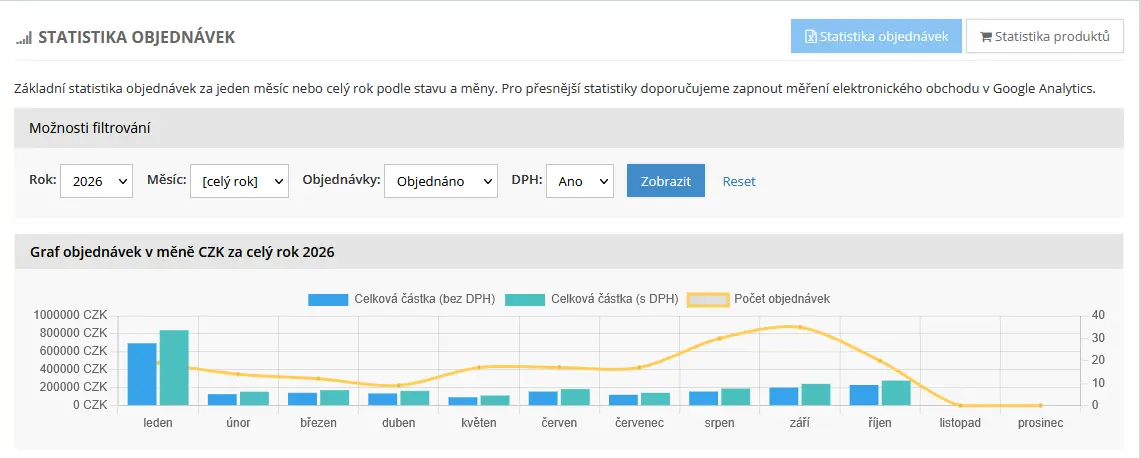
Task: Click the spreadsheet icon in the Statistika objednávek button
Action: pyautogui.click(x=811, y=36)
